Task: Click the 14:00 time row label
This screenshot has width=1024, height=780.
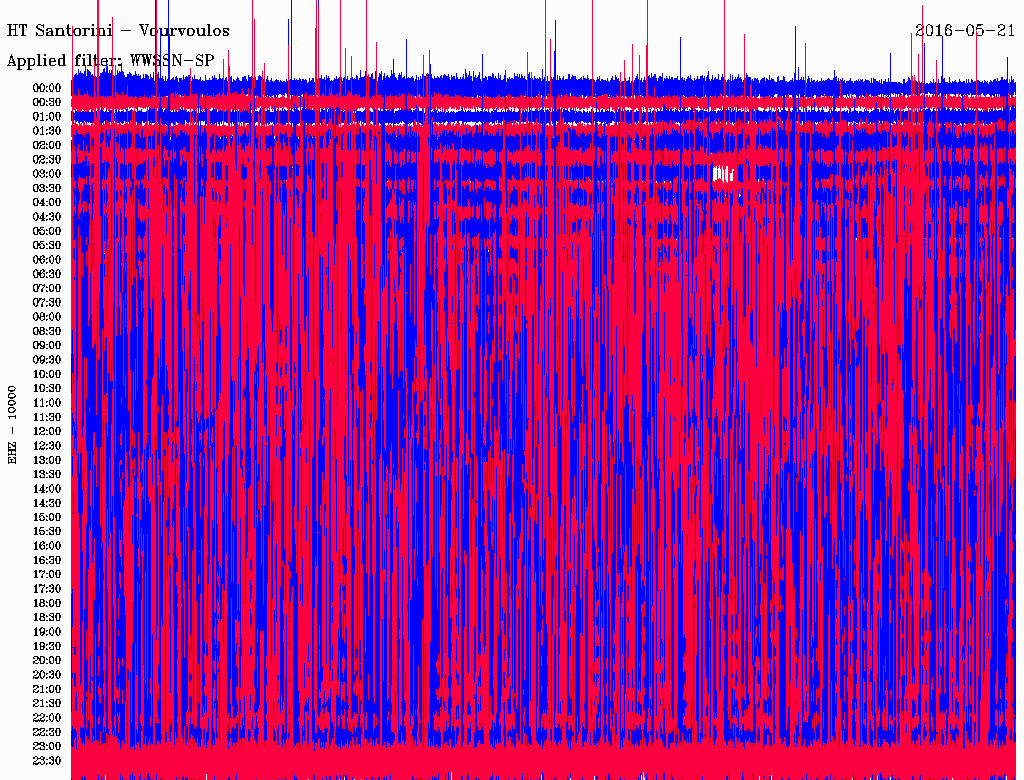Action: point(47,488)
